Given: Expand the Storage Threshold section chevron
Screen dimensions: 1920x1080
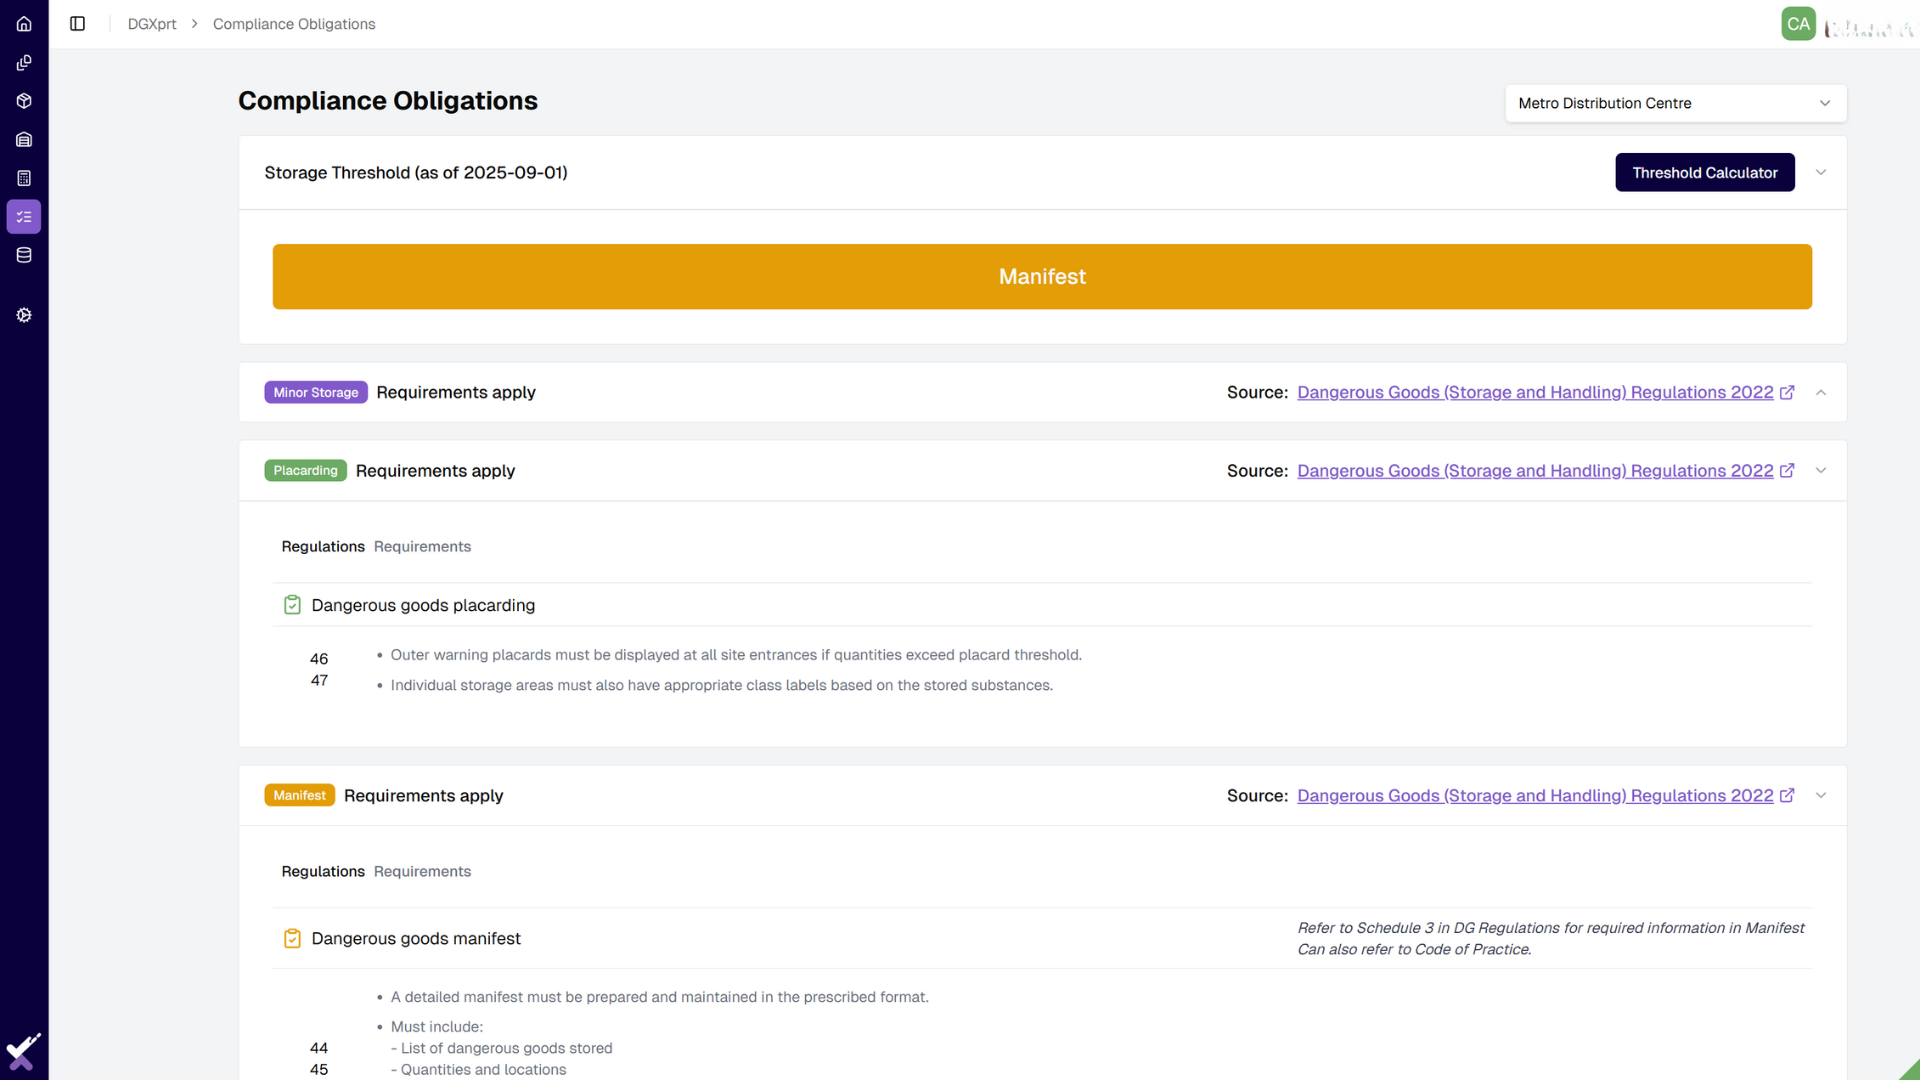Looking at the screenshot, I should click(x=1821, y=172).
